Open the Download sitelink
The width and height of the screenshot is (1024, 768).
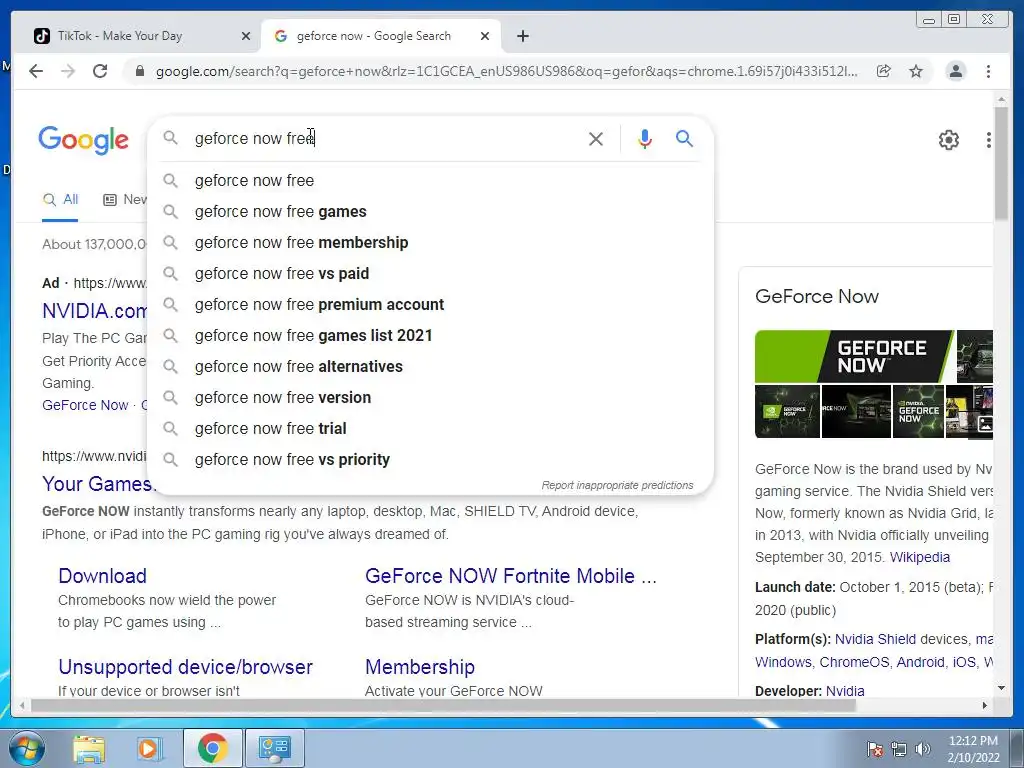(103, 575)
